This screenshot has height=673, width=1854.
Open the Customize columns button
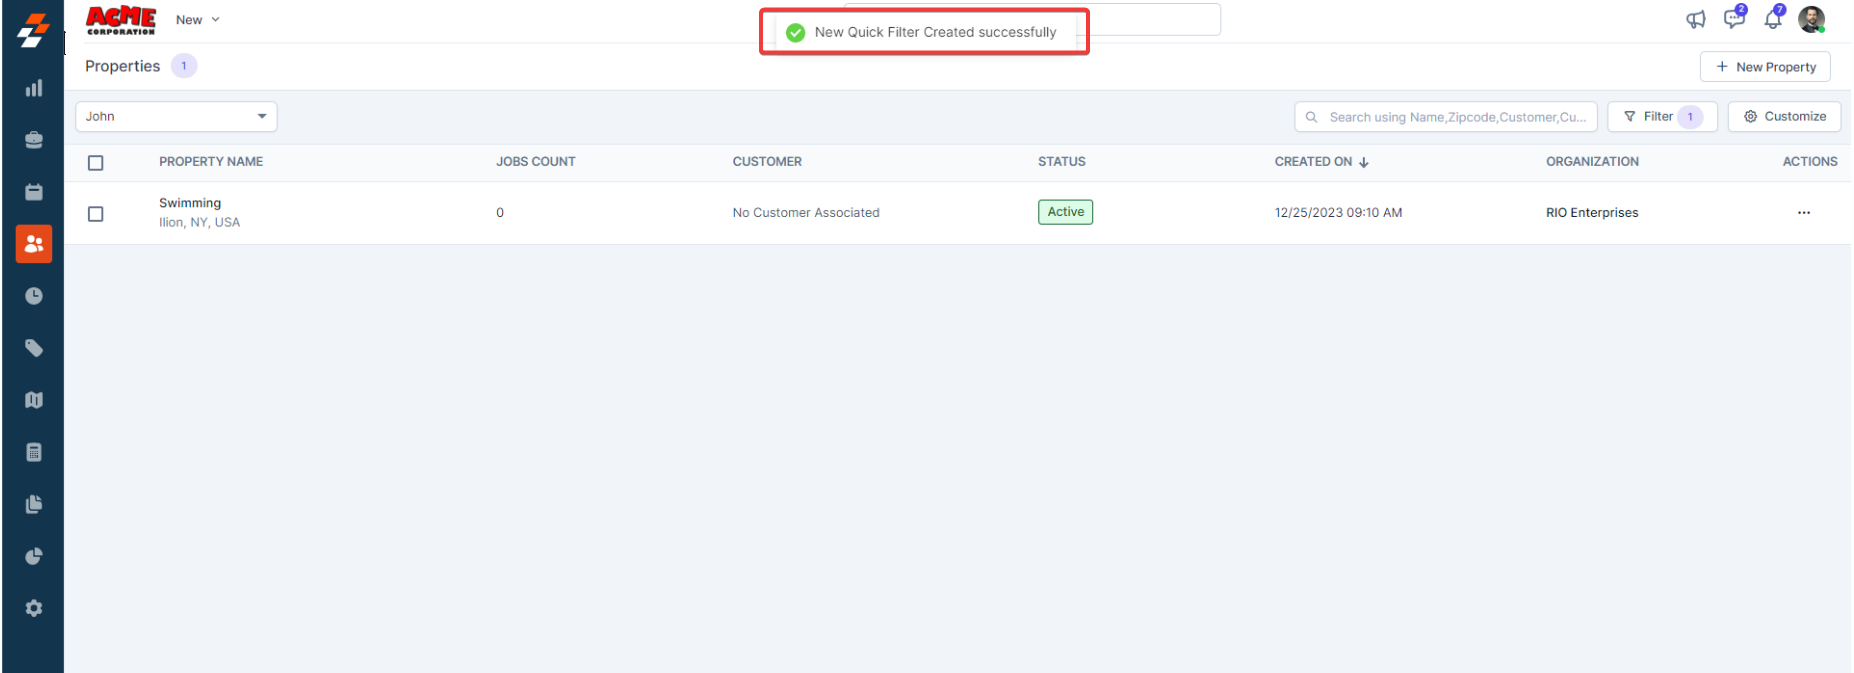[x=1784, y=117]
